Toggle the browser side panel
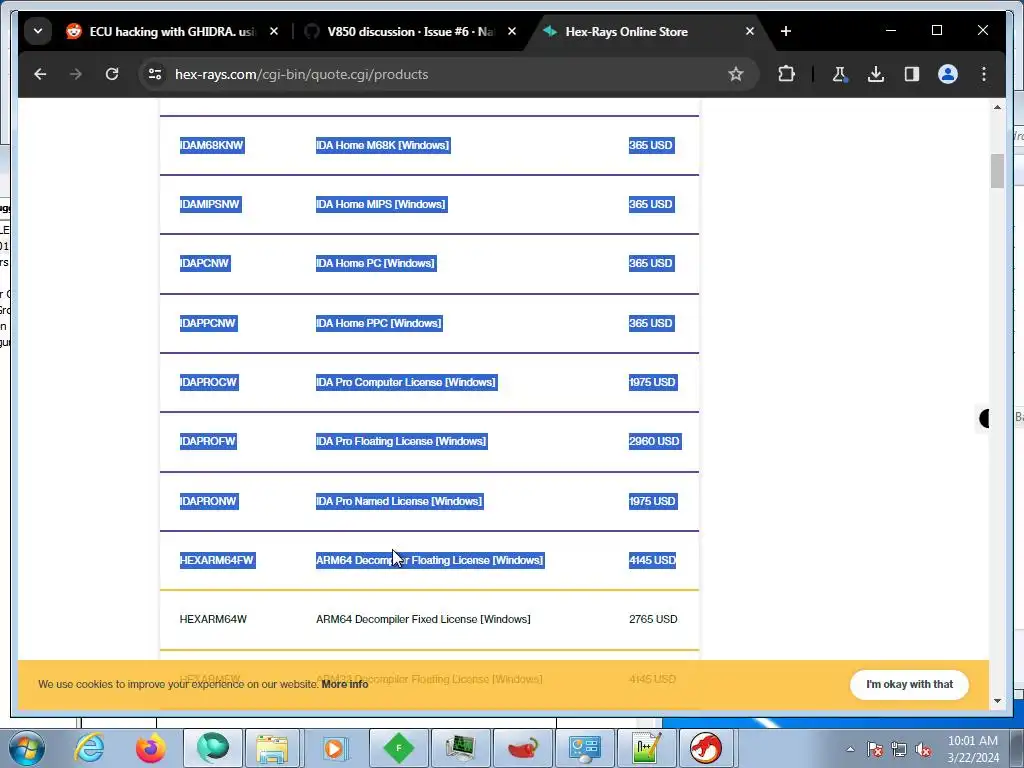1024x768 pixels. point(912,74)
